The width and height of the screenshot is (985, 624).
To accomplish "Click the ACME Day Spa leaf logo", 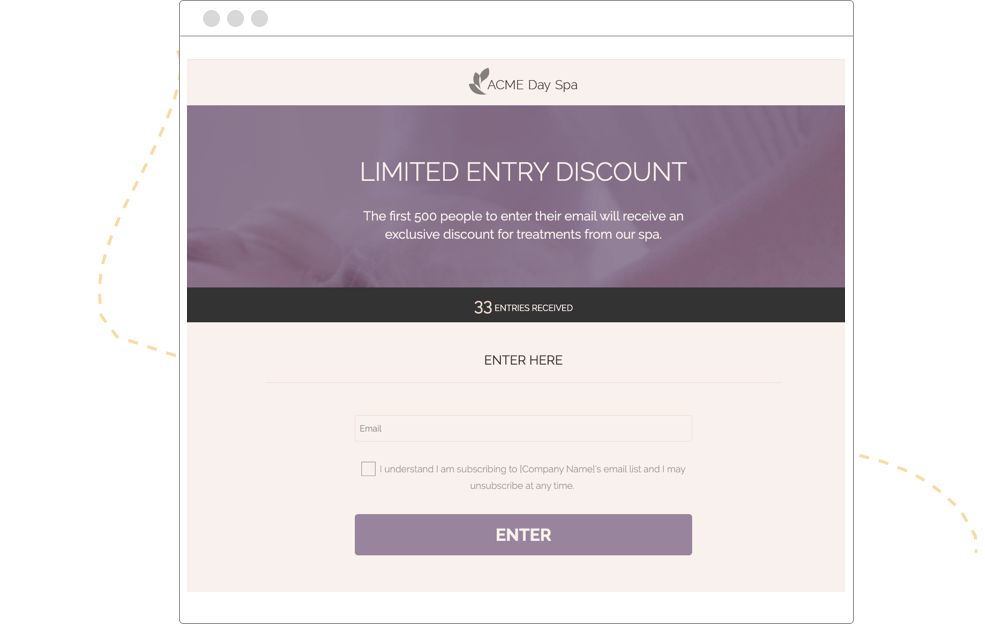I will (479, 82).
